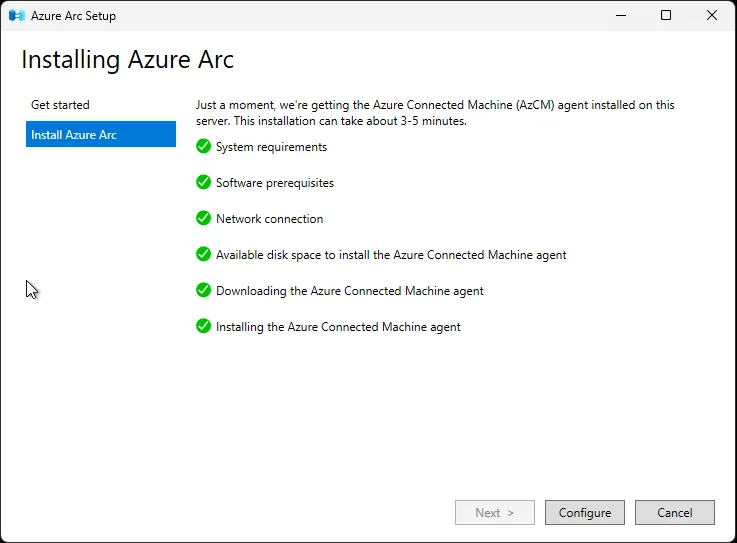737x543 pixels.
Task: Click the Azure Arc Setup title bar icon
Action: point(16,16)
